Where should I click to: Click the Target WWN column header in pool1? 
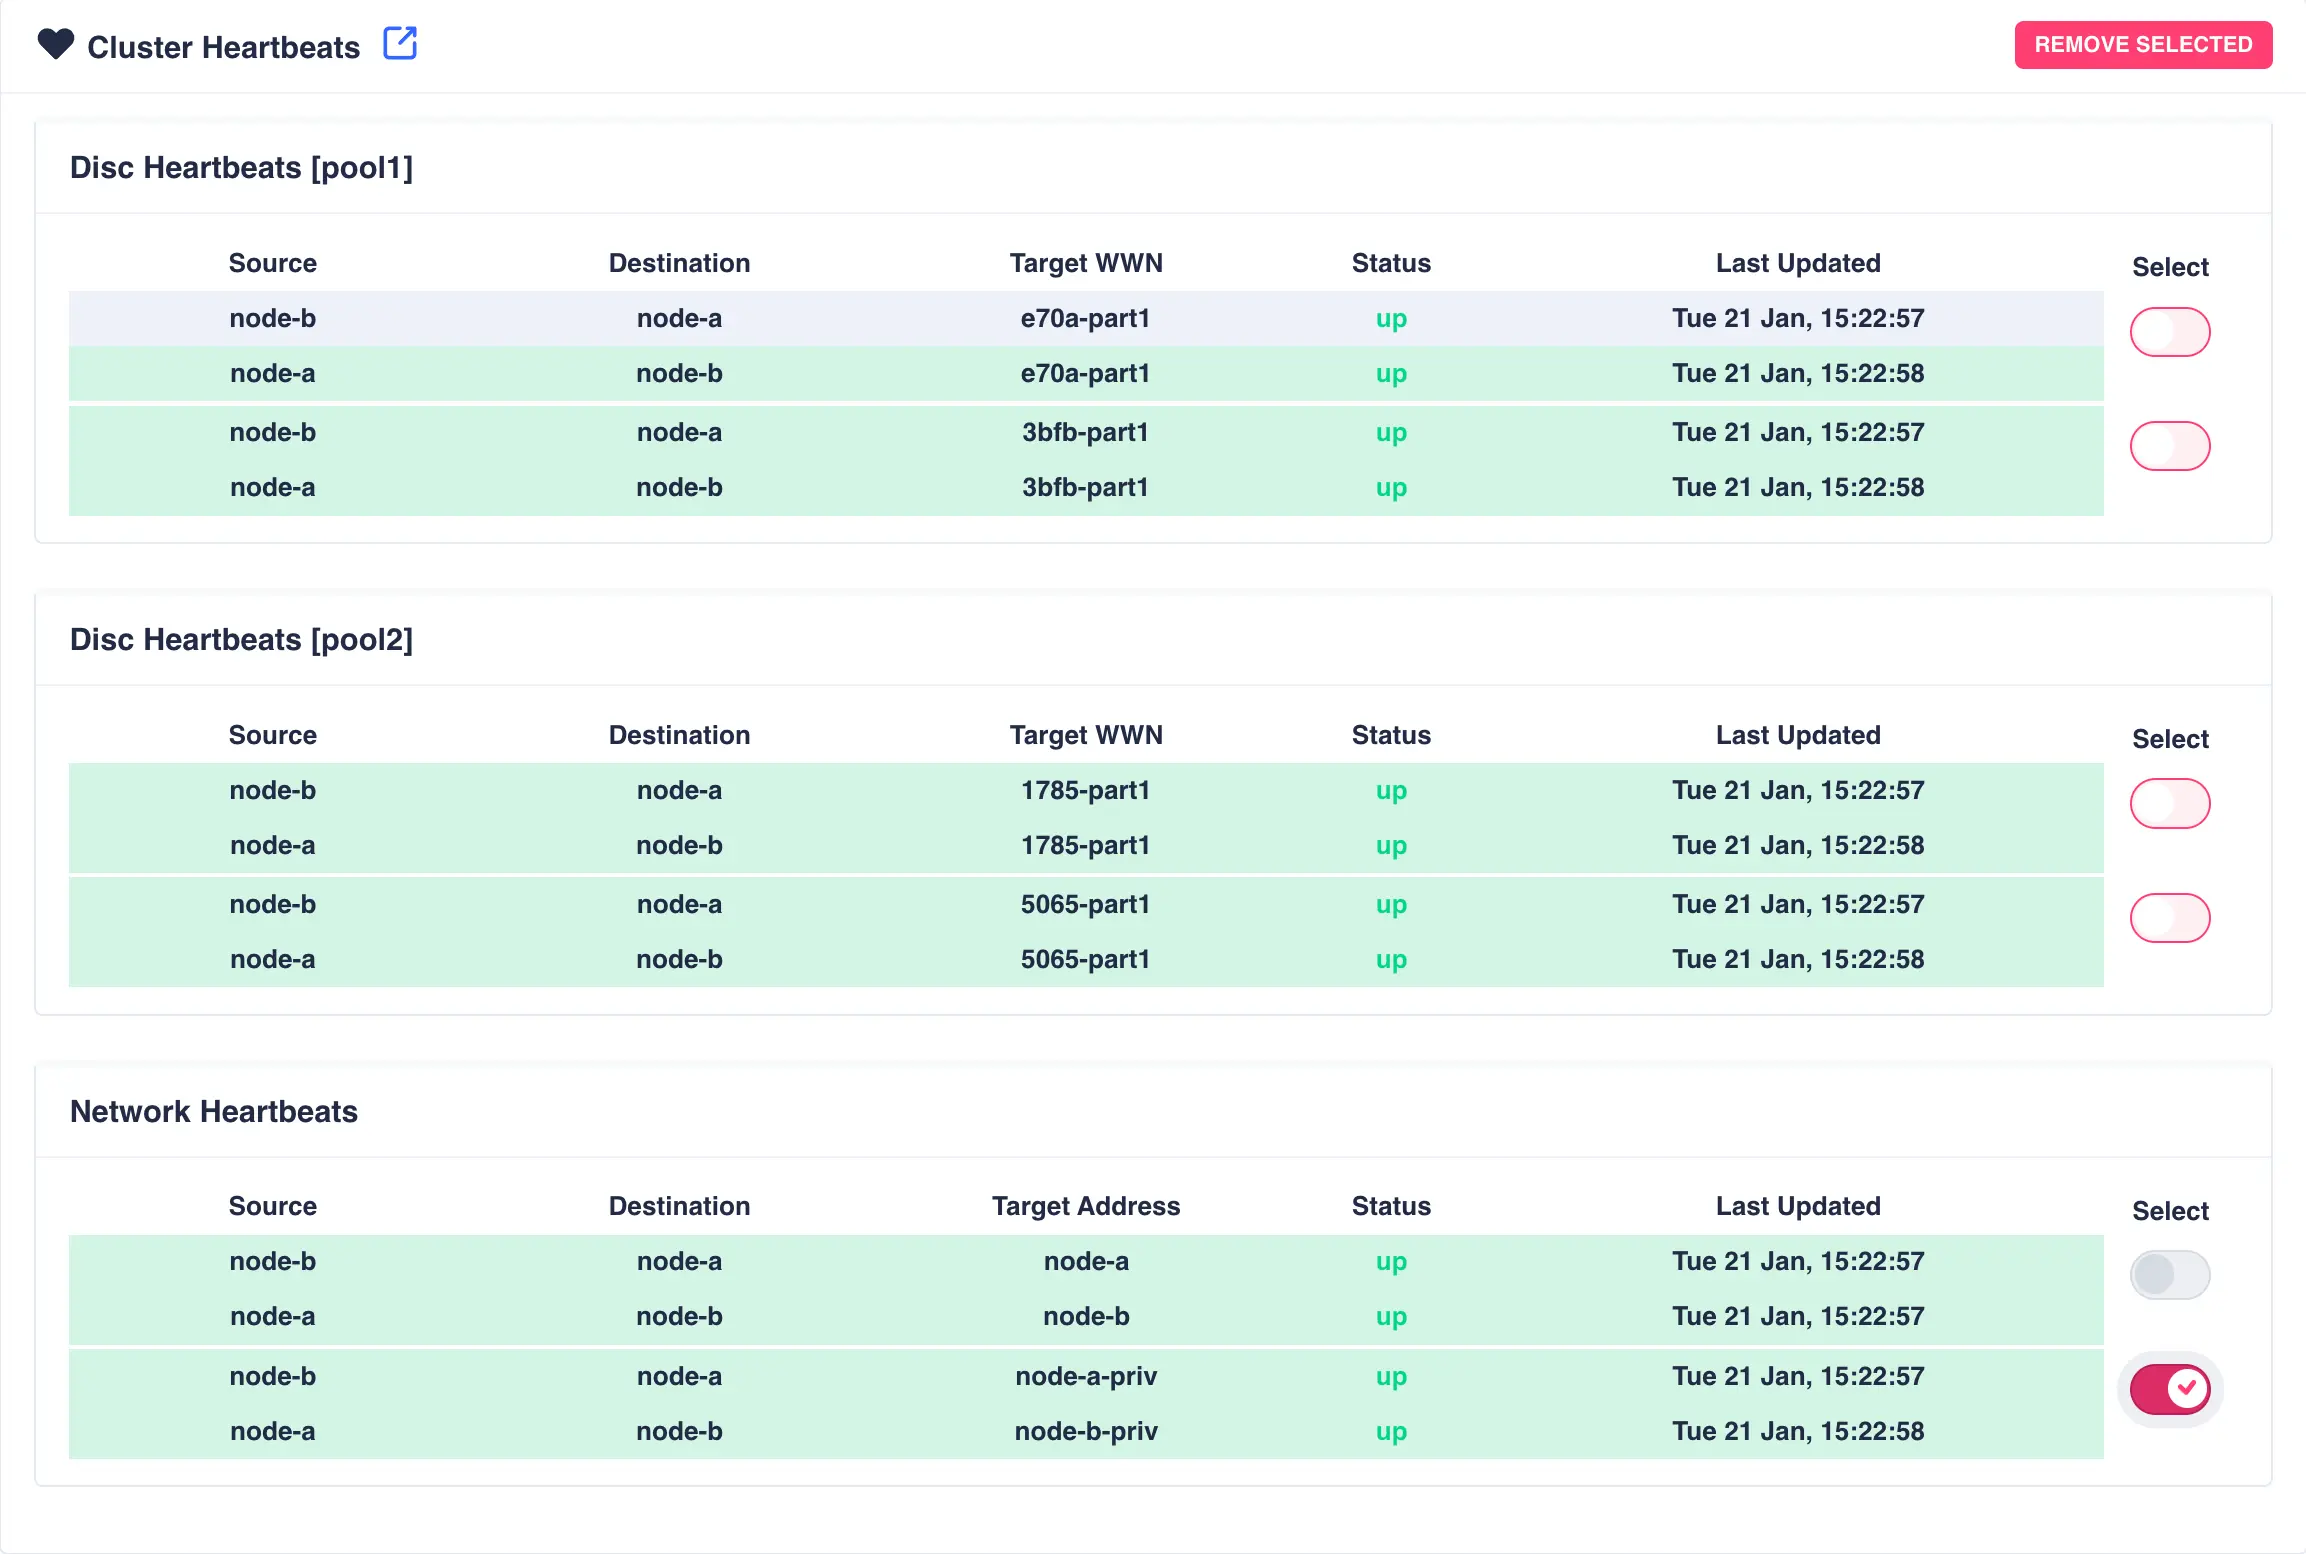coord(1086,263)
